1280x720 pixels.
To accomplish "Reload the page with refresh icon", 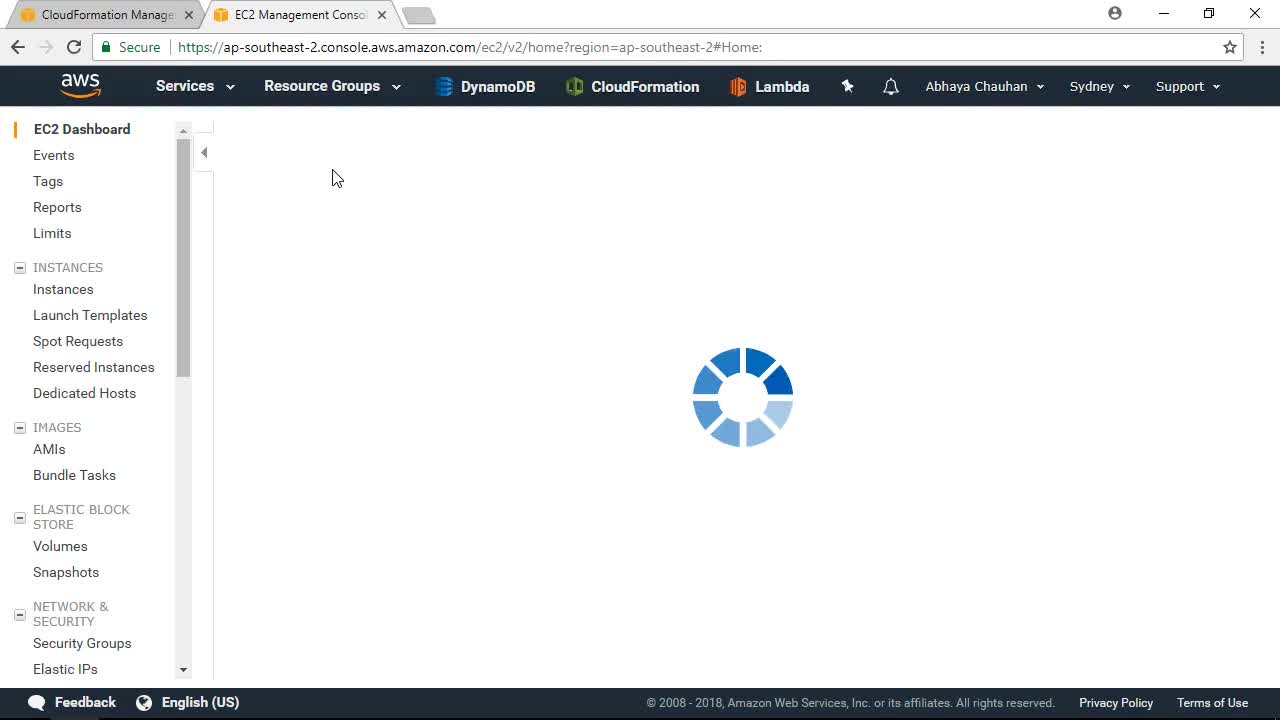I will tap(74, 47).
